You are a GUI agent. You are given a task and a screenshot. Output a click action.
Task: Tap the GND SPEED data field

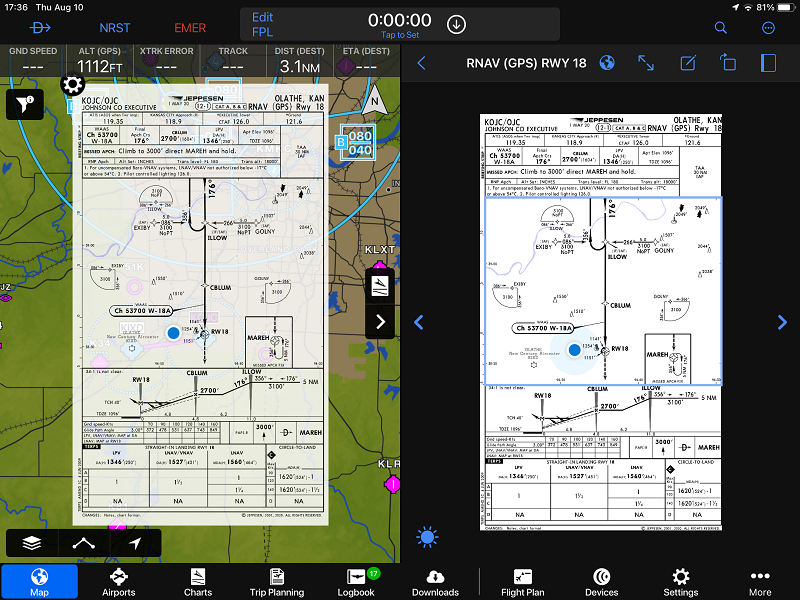33,60
